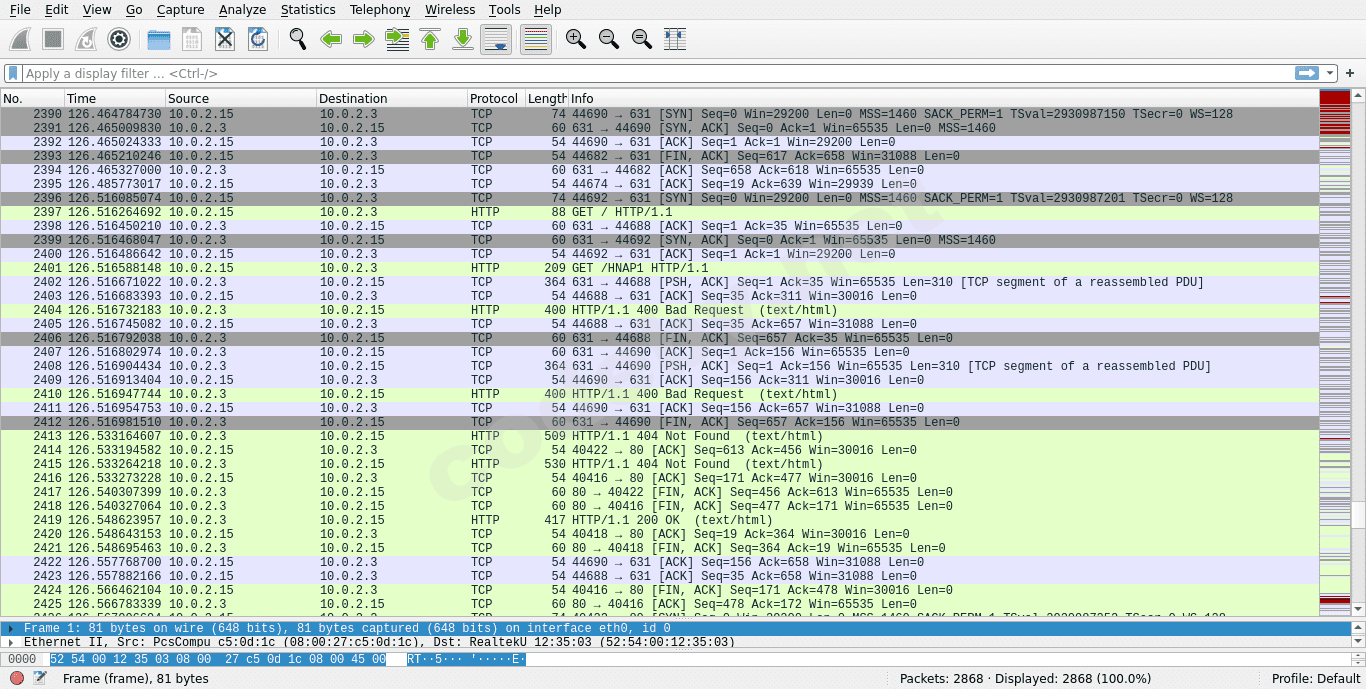The image size is (1366, 689).
Task: Expand the Frame 1 details row
Action: (x=10, y=628)
